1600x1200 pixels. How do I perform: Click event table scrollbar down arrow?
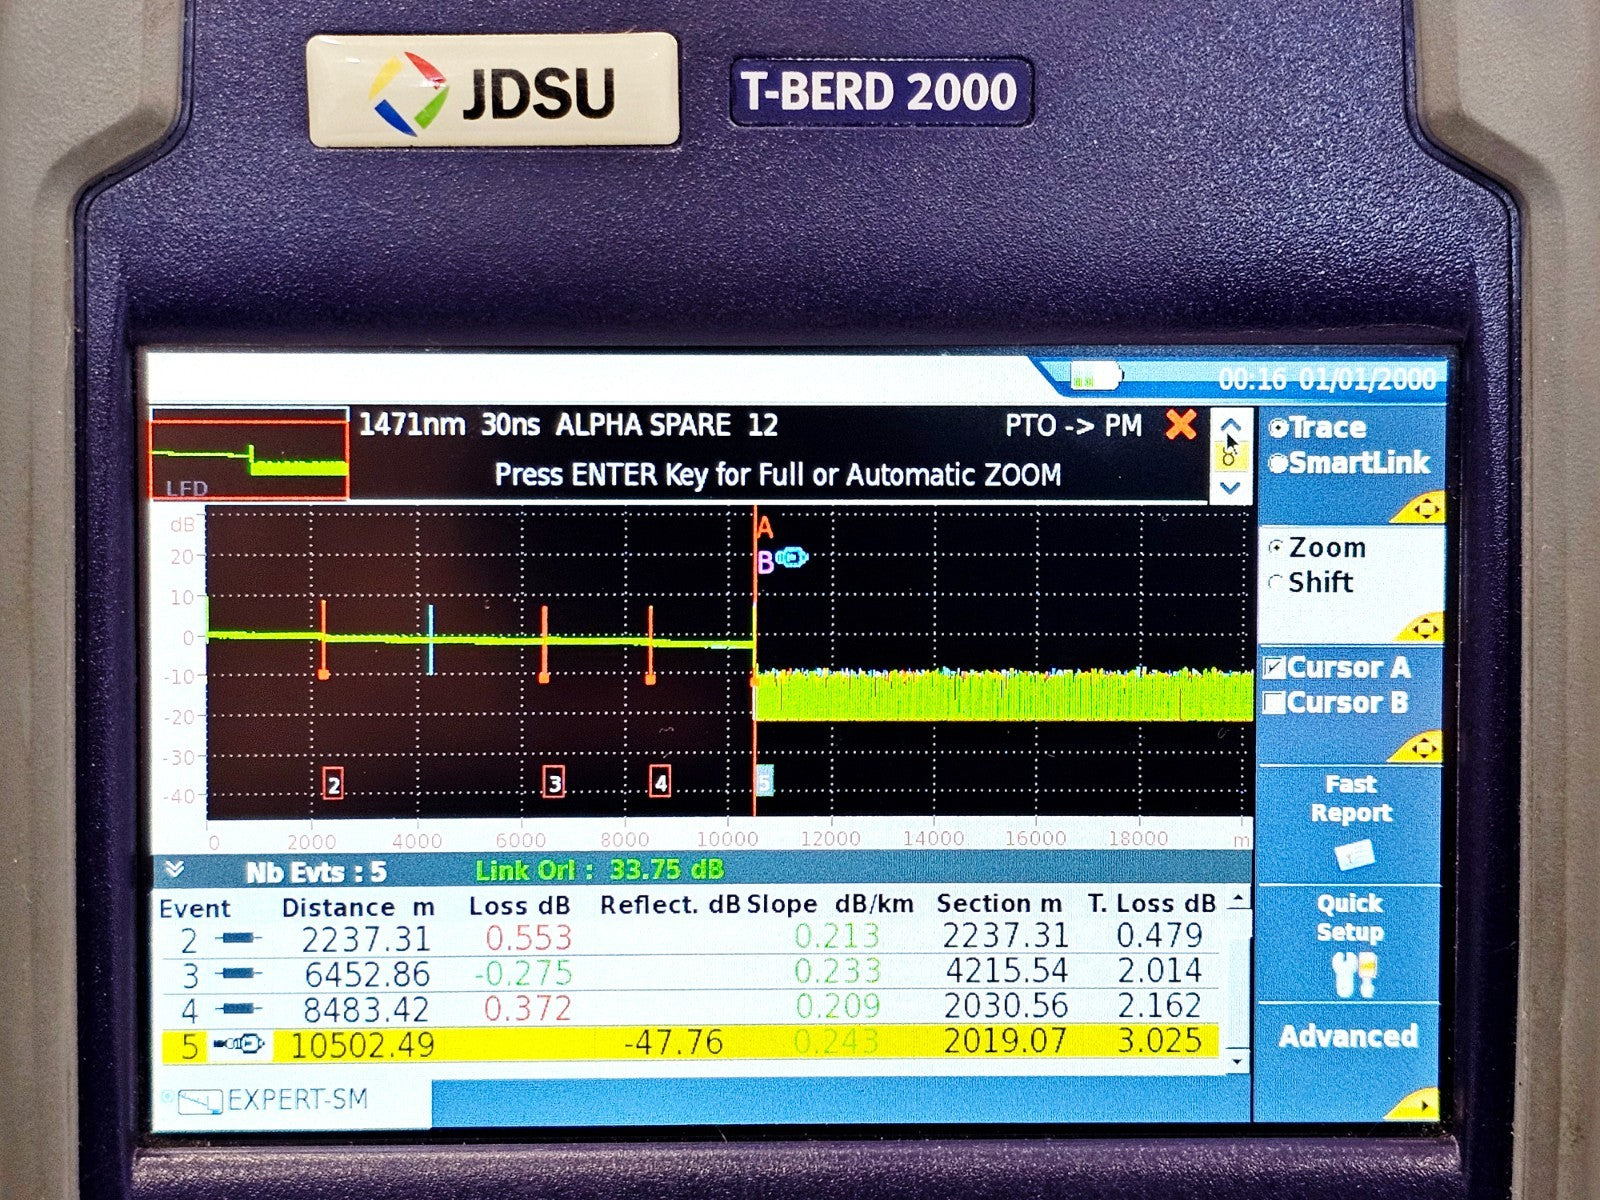1238,1060
